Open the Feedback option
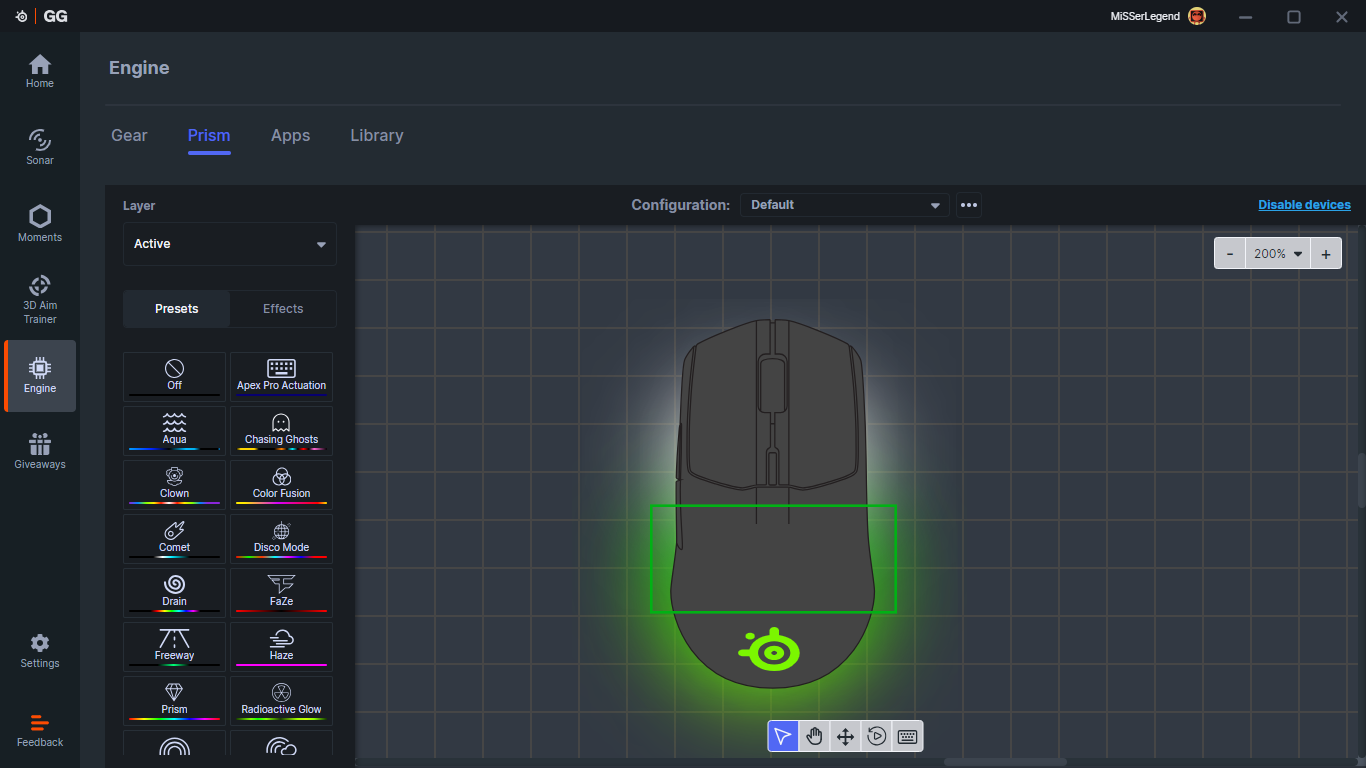Image resolution: width=1366 pixels, height=768 pixels. [40, 730]
